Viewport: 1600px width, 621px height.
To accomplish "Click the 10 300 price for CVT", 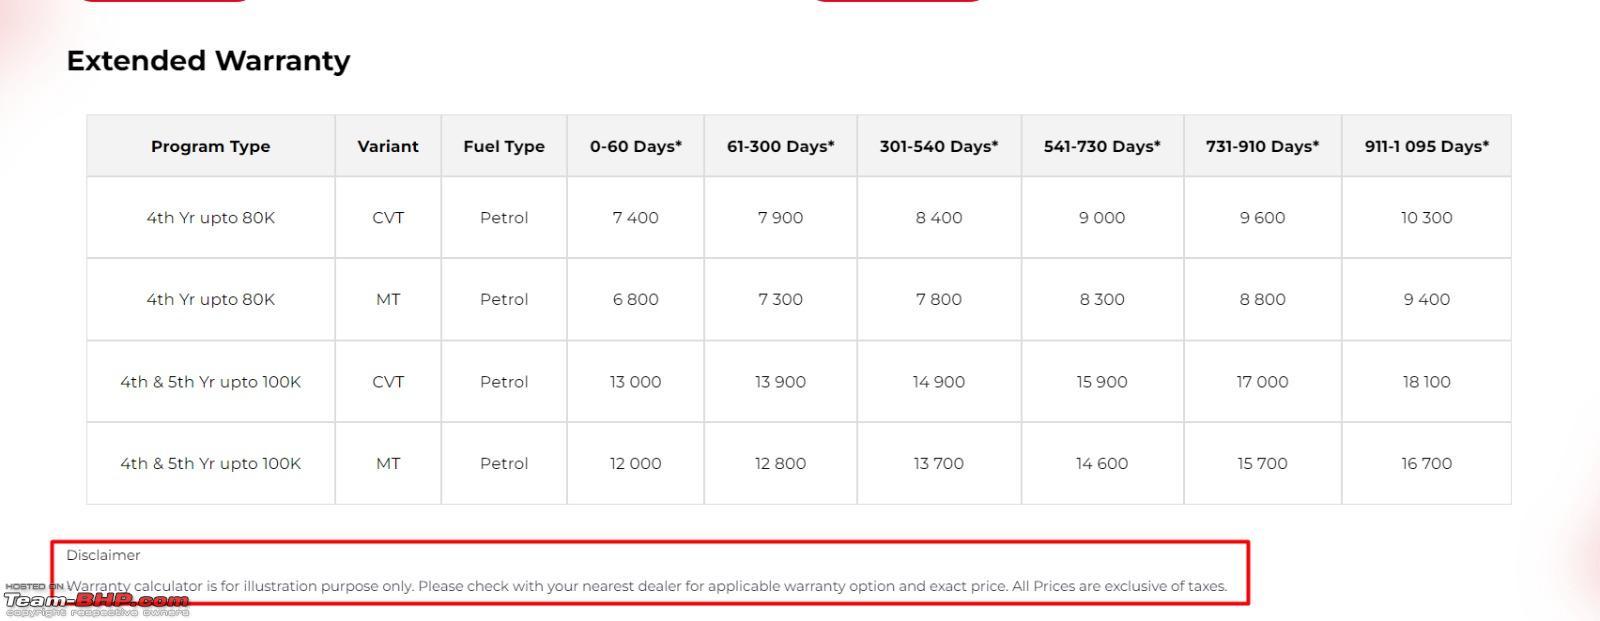I will point(1427,218).
